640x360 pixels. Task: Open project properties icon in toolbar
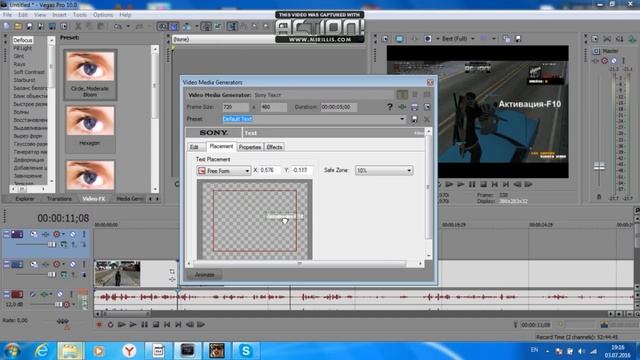[64, 27]
